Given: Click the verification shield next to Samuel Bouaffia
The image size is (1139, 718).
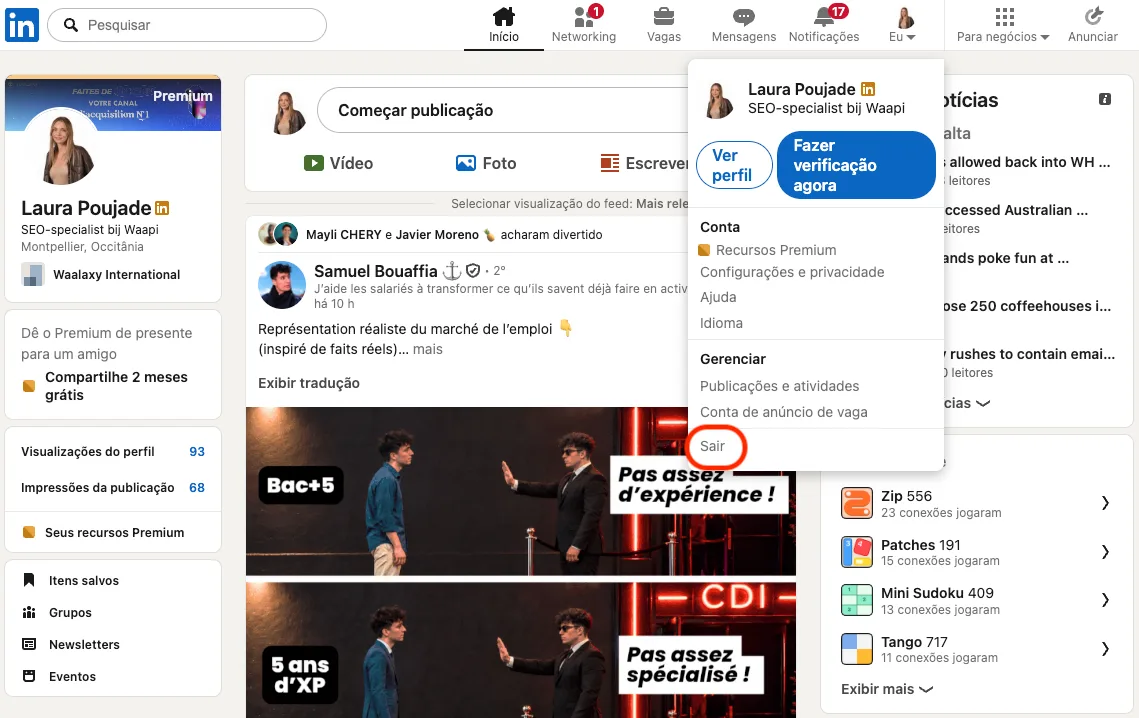Looking at the screenshot, I should (x=473, y=271).
